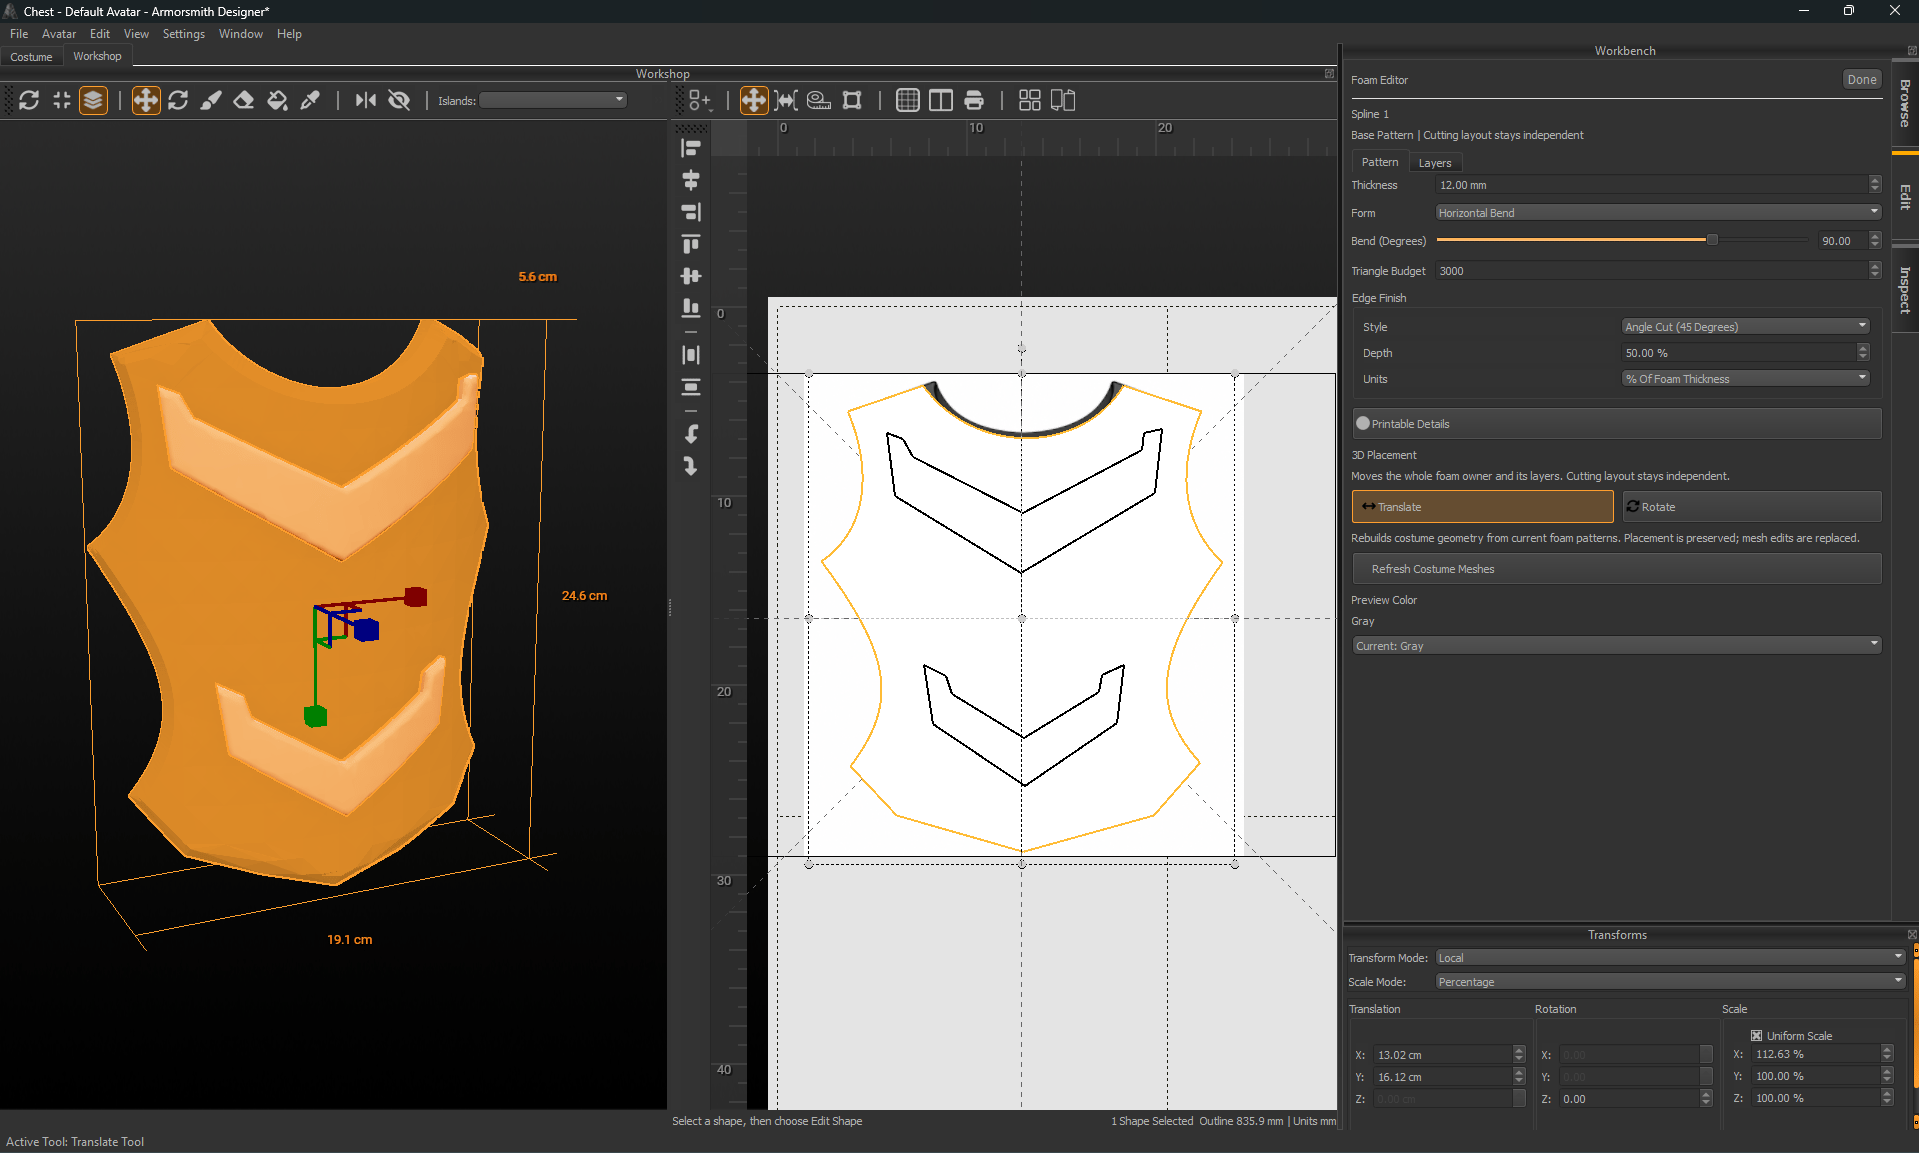The image size is (1919, 1153).
Task: Select the eraser tool
Action: click(244, 100)
